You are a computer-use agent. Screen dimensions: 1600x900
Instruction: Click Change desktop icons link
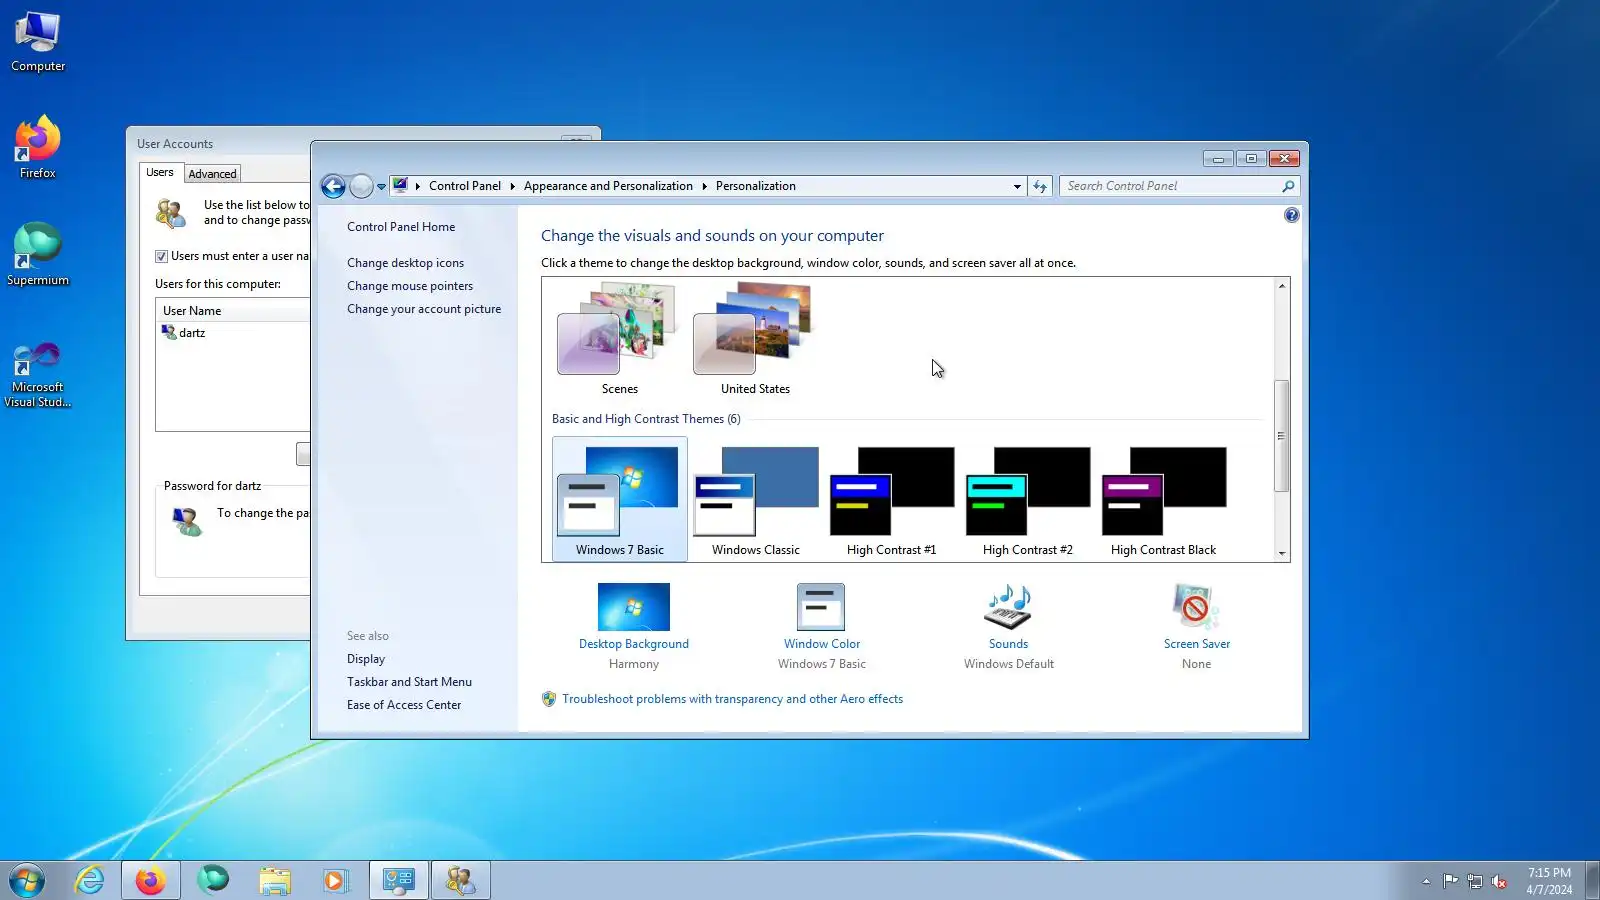coord(405,263)
